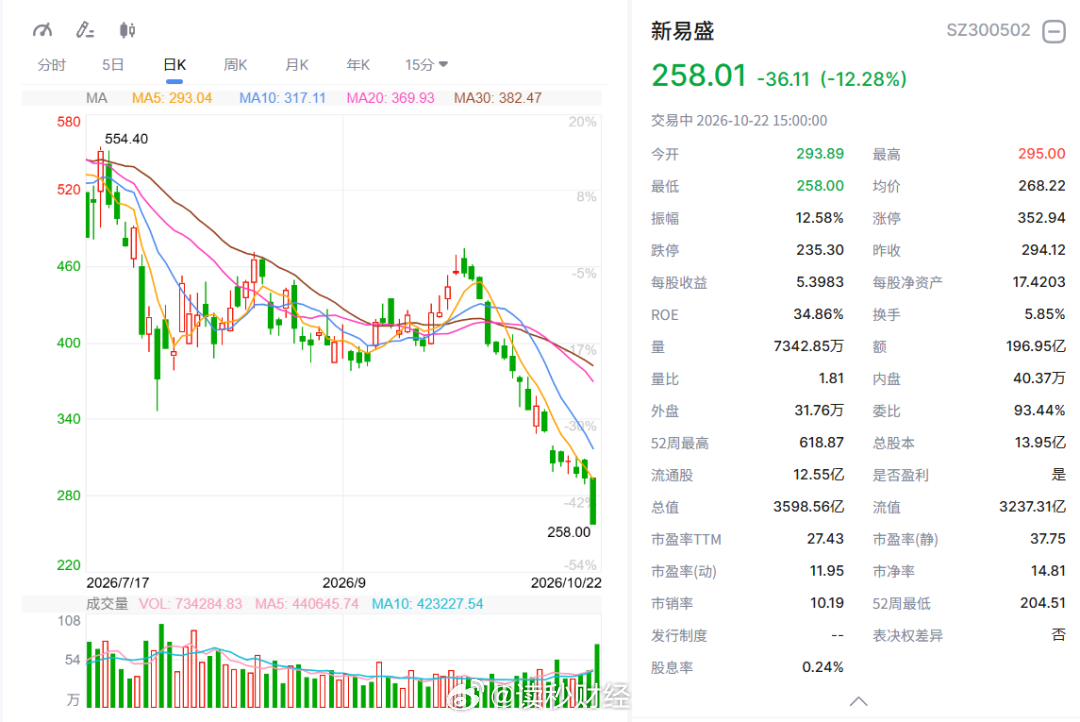Click date label 2026/10/22
The image size is (1080, 722).
pos(566,583)
